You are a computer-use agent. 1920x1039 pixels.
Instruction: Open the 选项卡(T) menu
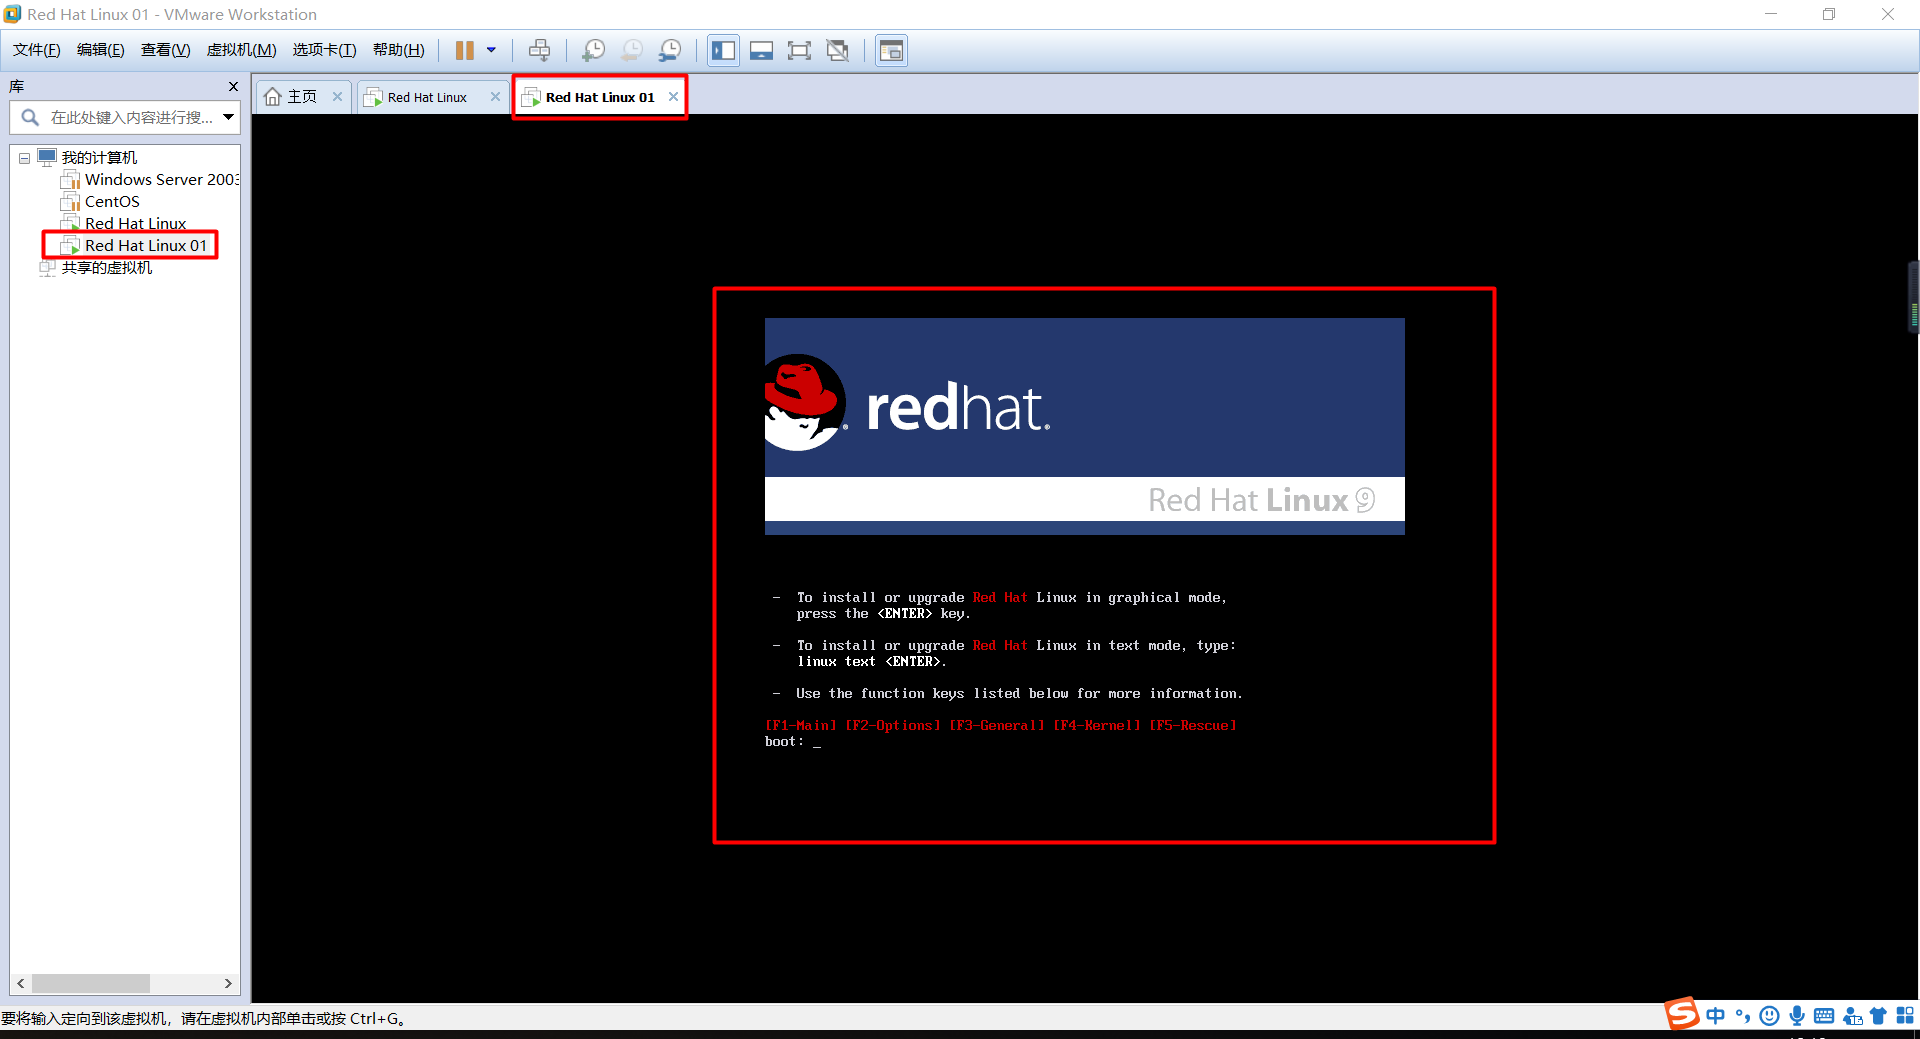click(324, 50)
